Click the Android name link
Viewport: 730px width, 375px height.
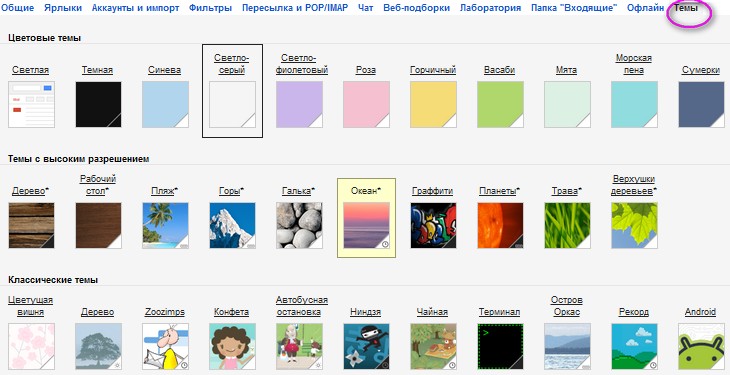(x=701, y=312)
